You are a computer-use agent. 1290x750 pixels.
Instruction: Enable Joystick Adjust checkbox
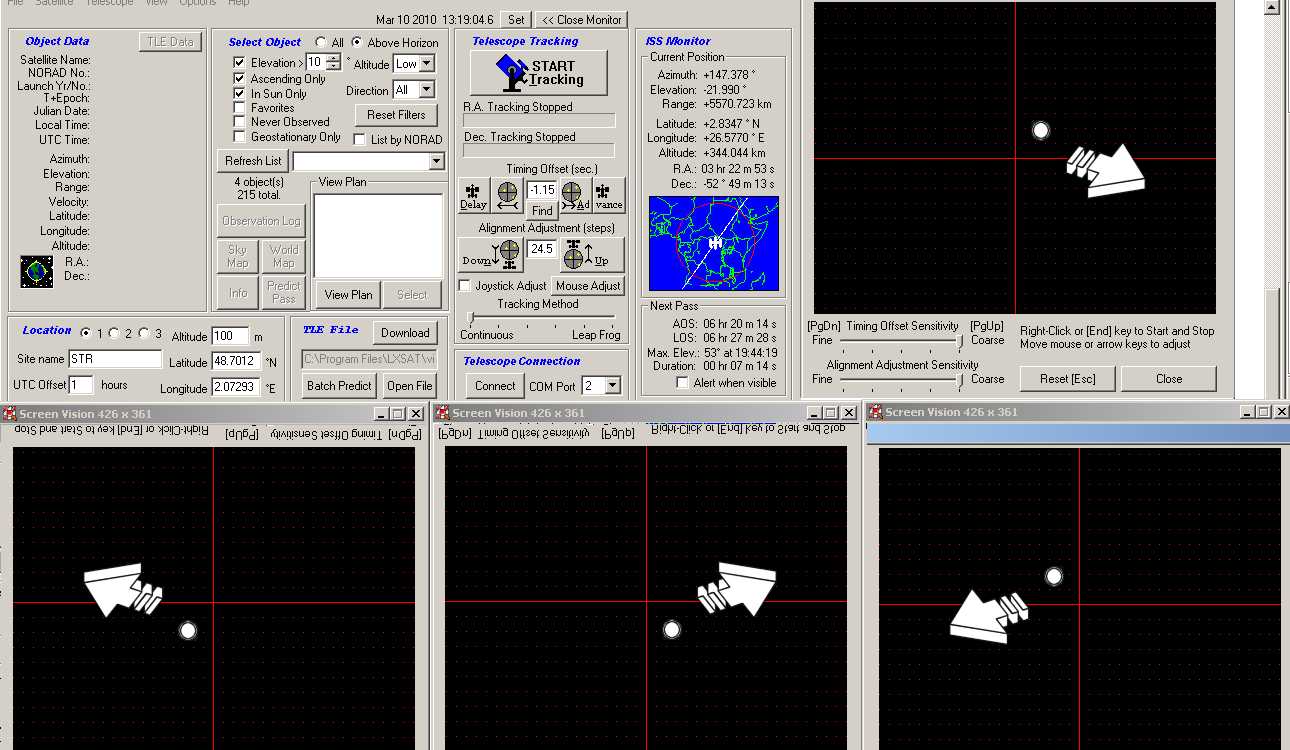point(464,286)
